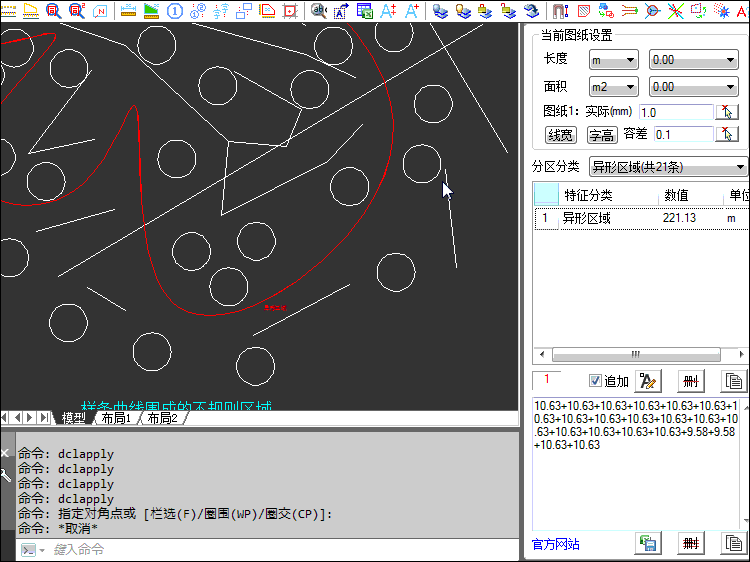Viewport: 750px width, 562px height.
Task: Toggle the 追加 checkbox
Action: tap(596, 381)
